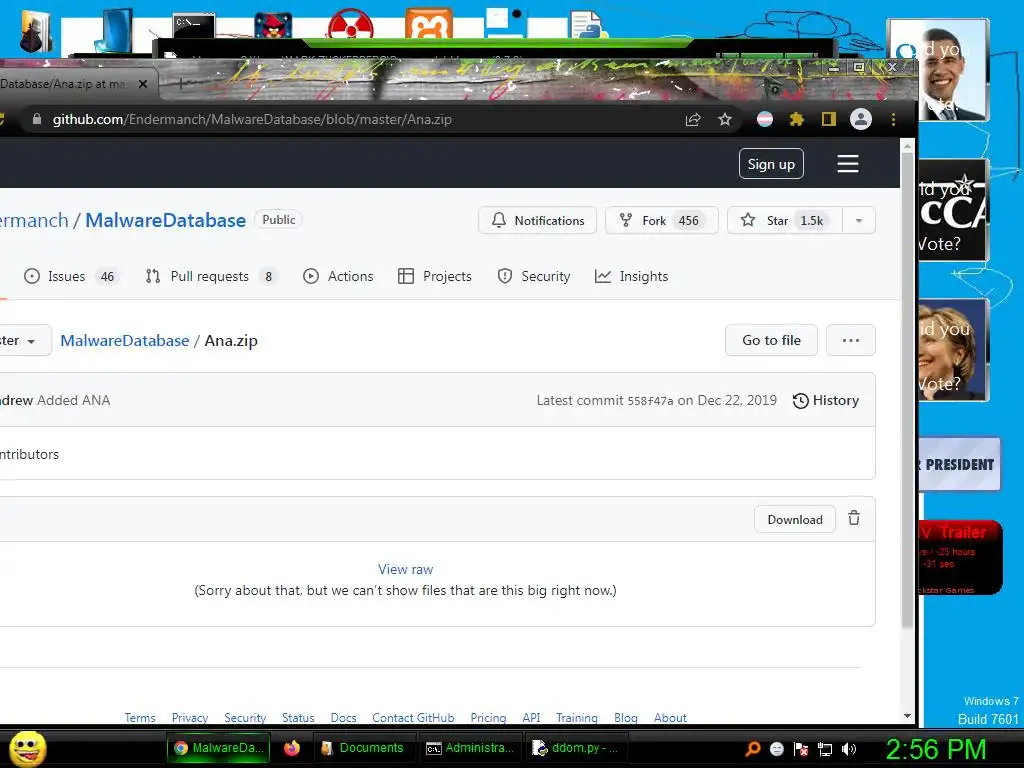
Task: Click the striped flag extension icon
Action: tap(765, 120)
